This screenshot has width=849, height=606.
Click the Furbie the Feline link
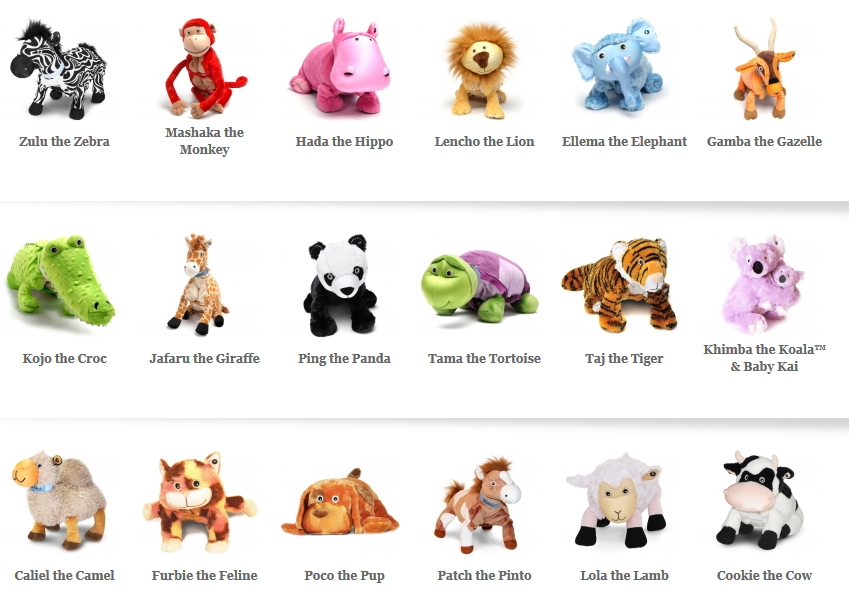pos(205,575)
